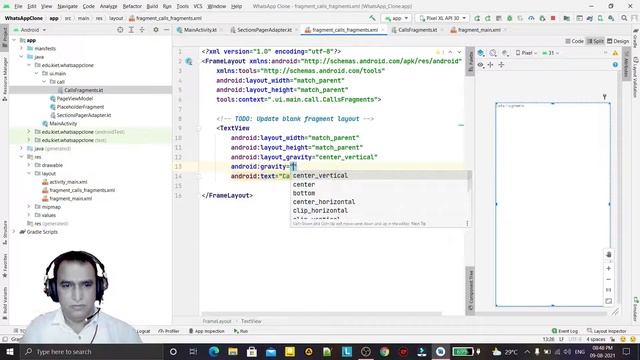The height and width of the screenshot is (360, 640).
Task: Click the Make Project hammer icon
Action: (x=372, y=18)
